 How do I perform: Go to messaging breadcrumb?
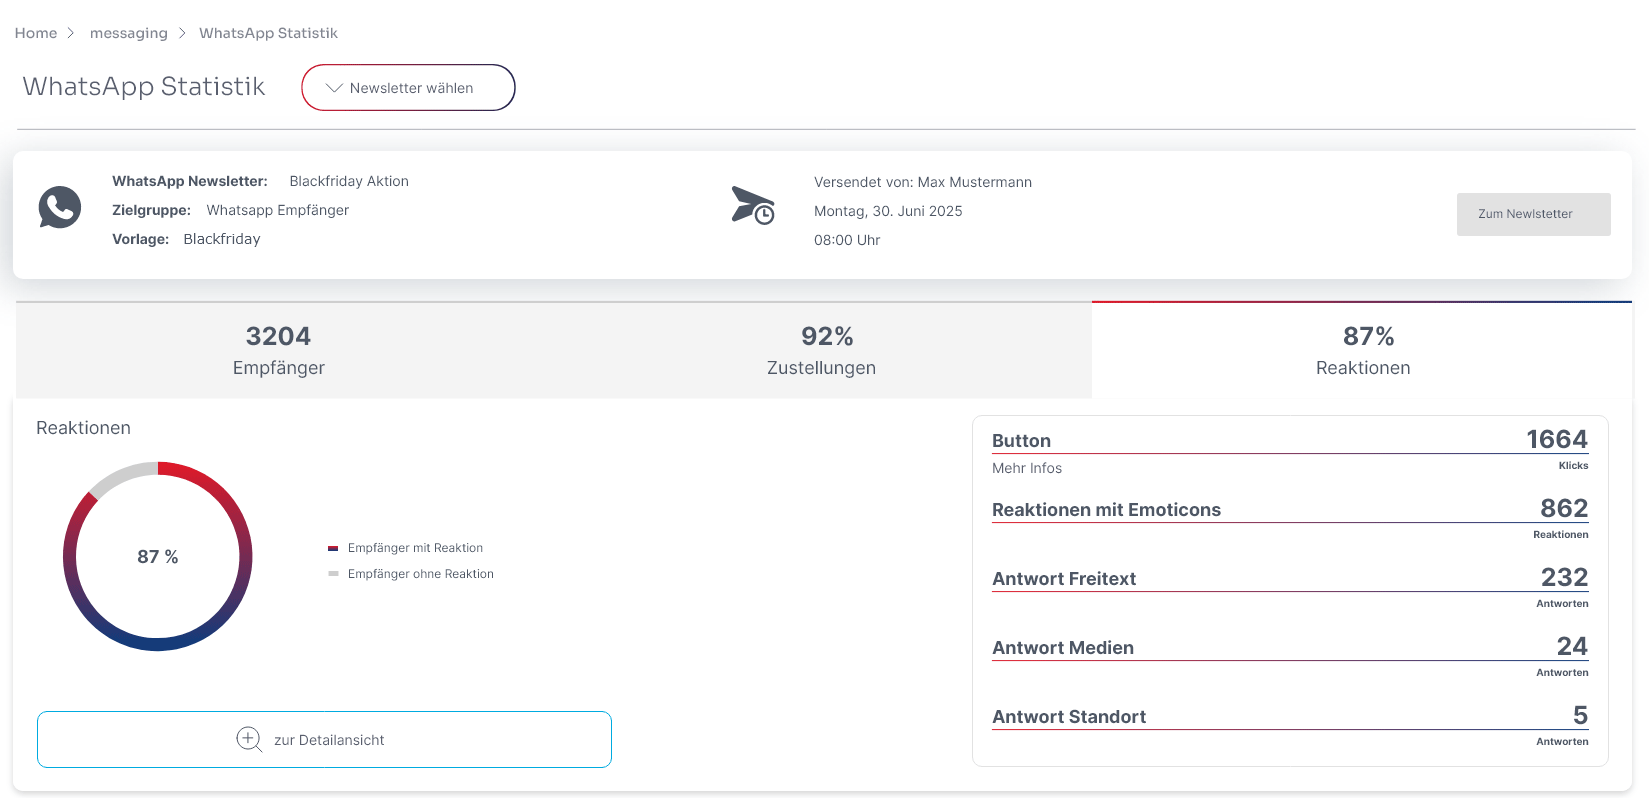(x=129, y=33)
